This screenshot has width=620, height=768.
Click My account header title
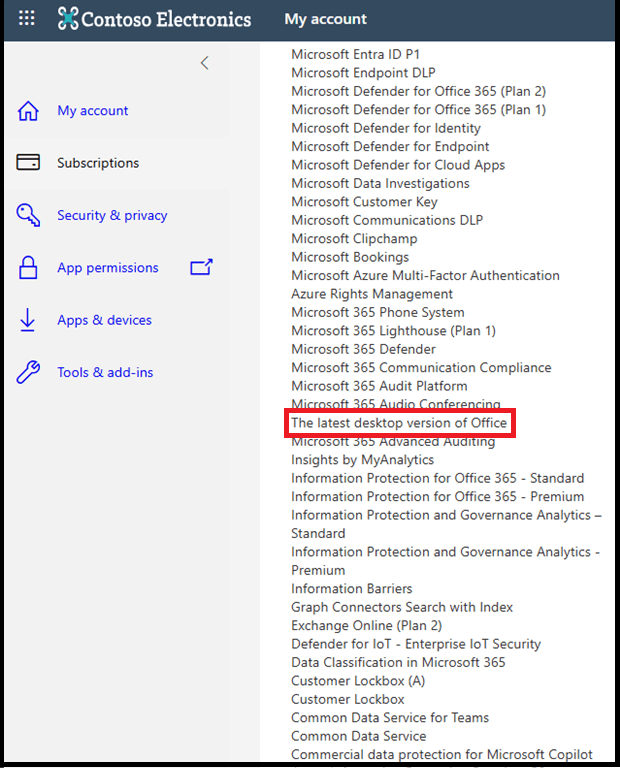point(326,19)
